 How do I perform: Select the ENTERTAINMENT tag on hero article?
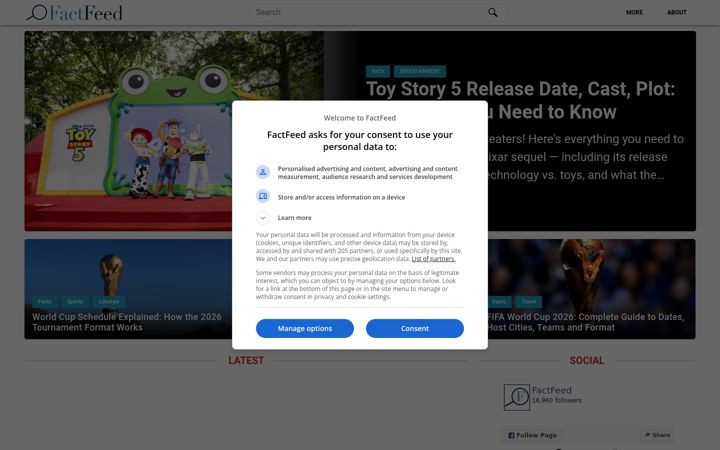tap(420, 71)
